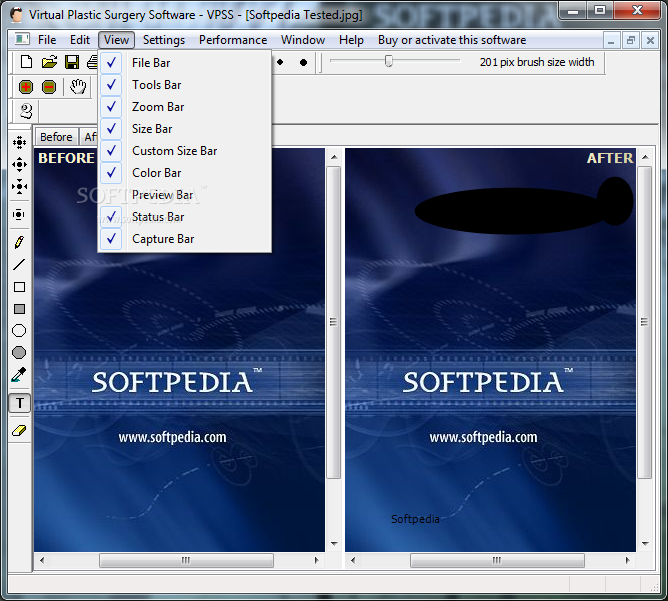The image size is (668, 601).
Task: Create a new file with blank page icon
Action: pyautogui.click(x=26, y=62)
